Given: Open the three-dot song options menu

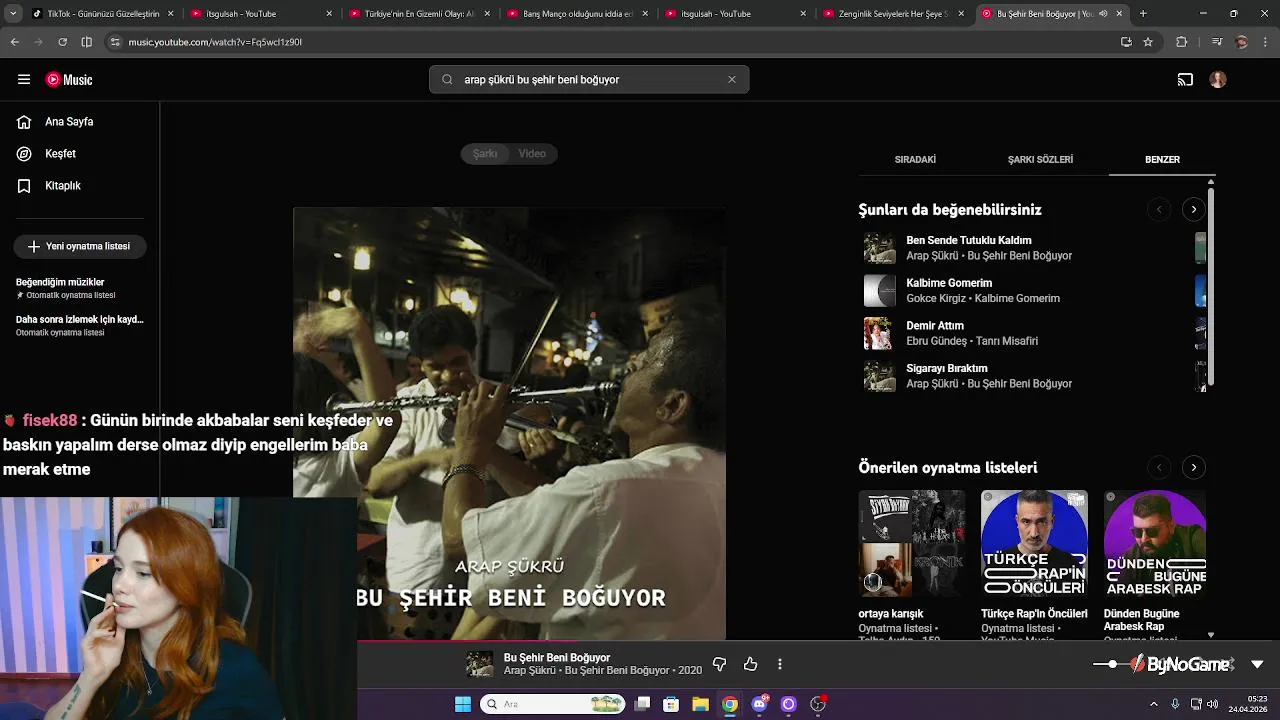Looking at the screenshot, I should click(x=779, y=664).
